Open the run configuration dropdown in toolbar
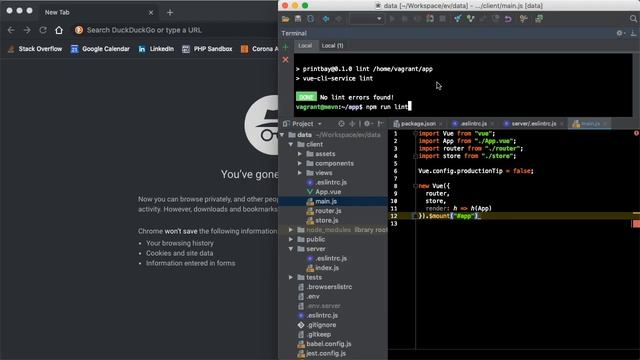The width and height of the screenshot is (640, 360). coord(366,19)
